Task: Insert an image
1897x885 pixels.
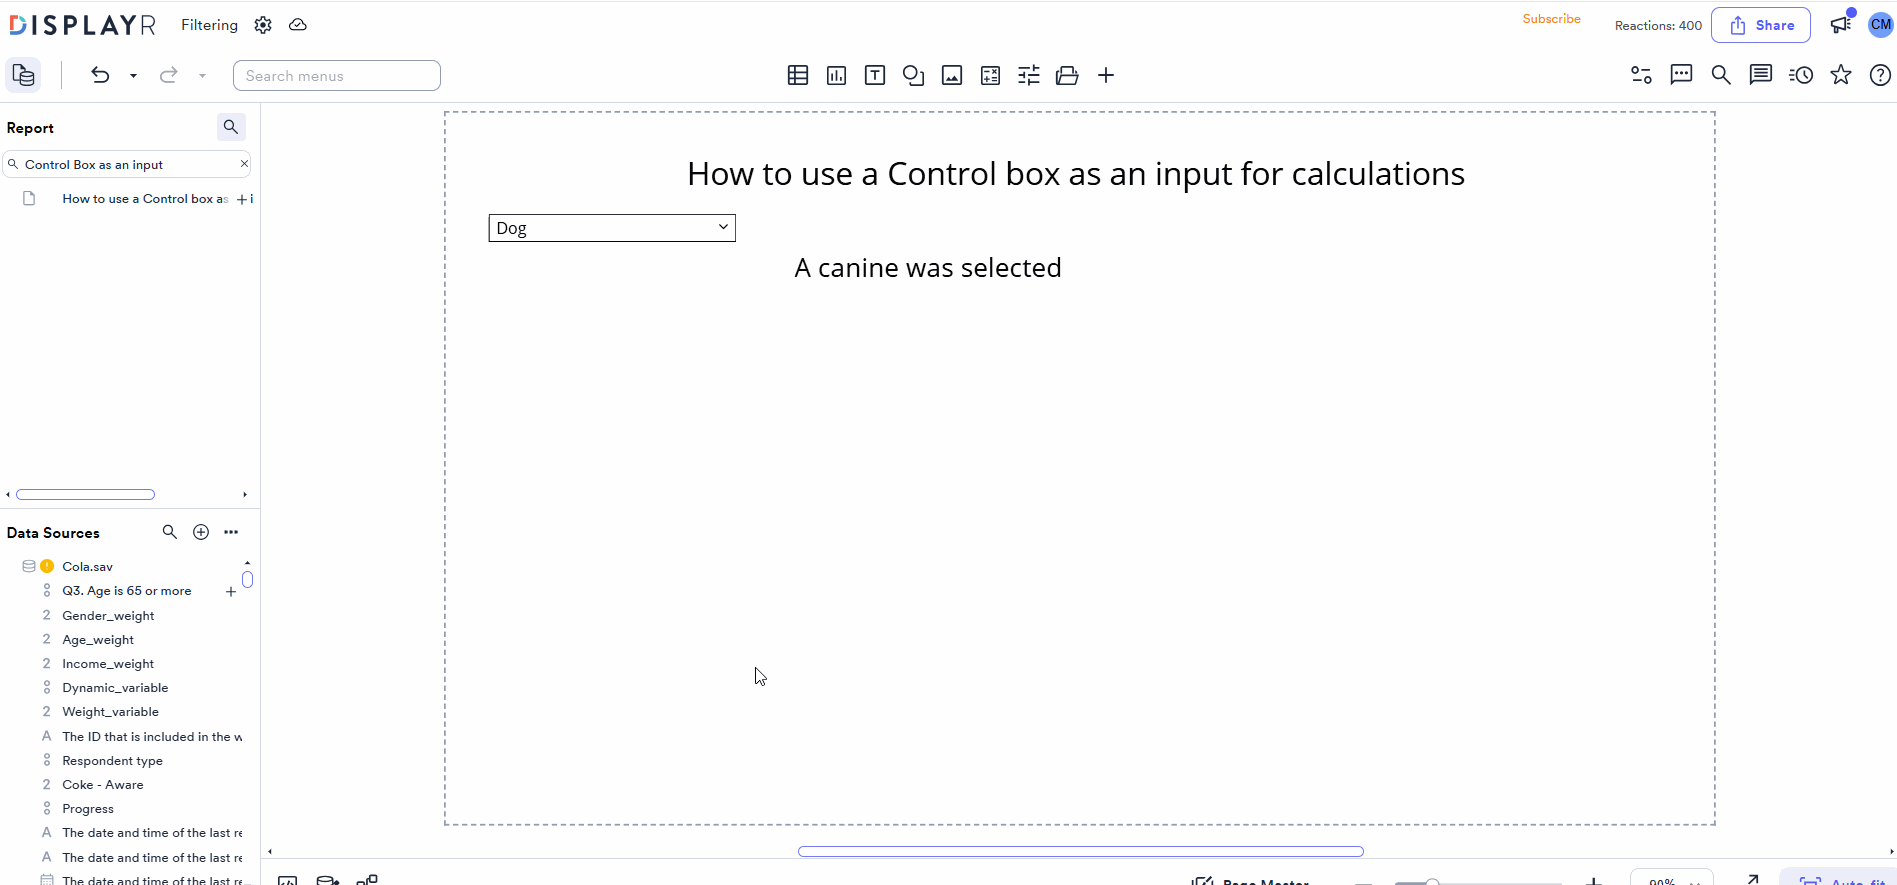Action: (x=952, y=75)
